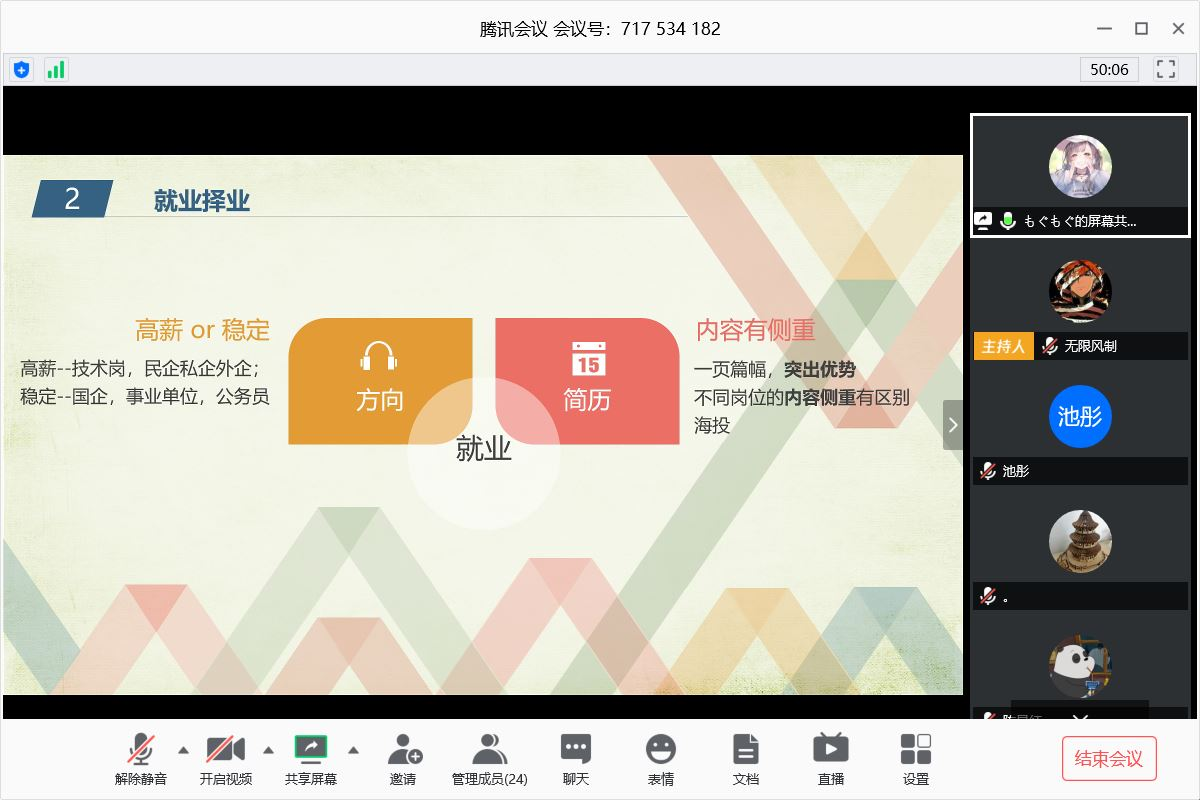Screen dimensions: 1200x800
Task: Click the 结束会议 end meeting button
Action: (x=1109, y=758)
